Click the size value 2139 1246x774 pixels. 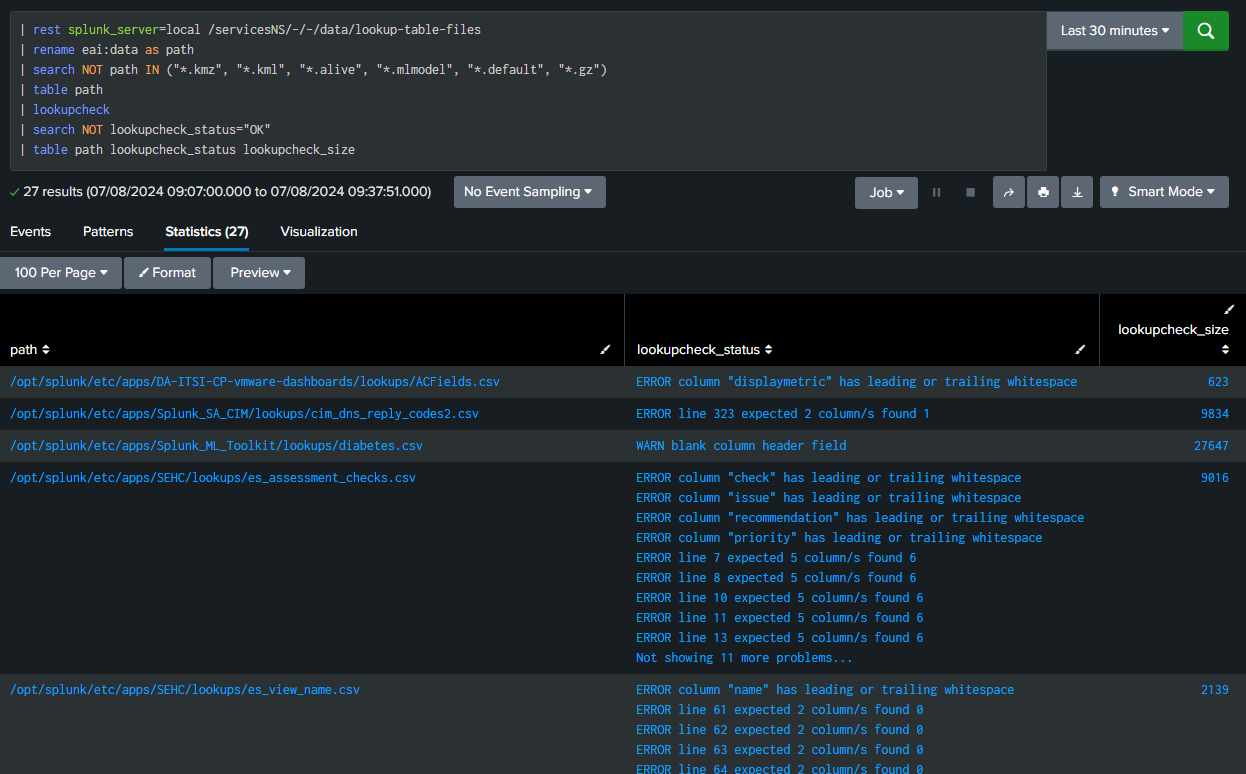(x=1215, y=690)
